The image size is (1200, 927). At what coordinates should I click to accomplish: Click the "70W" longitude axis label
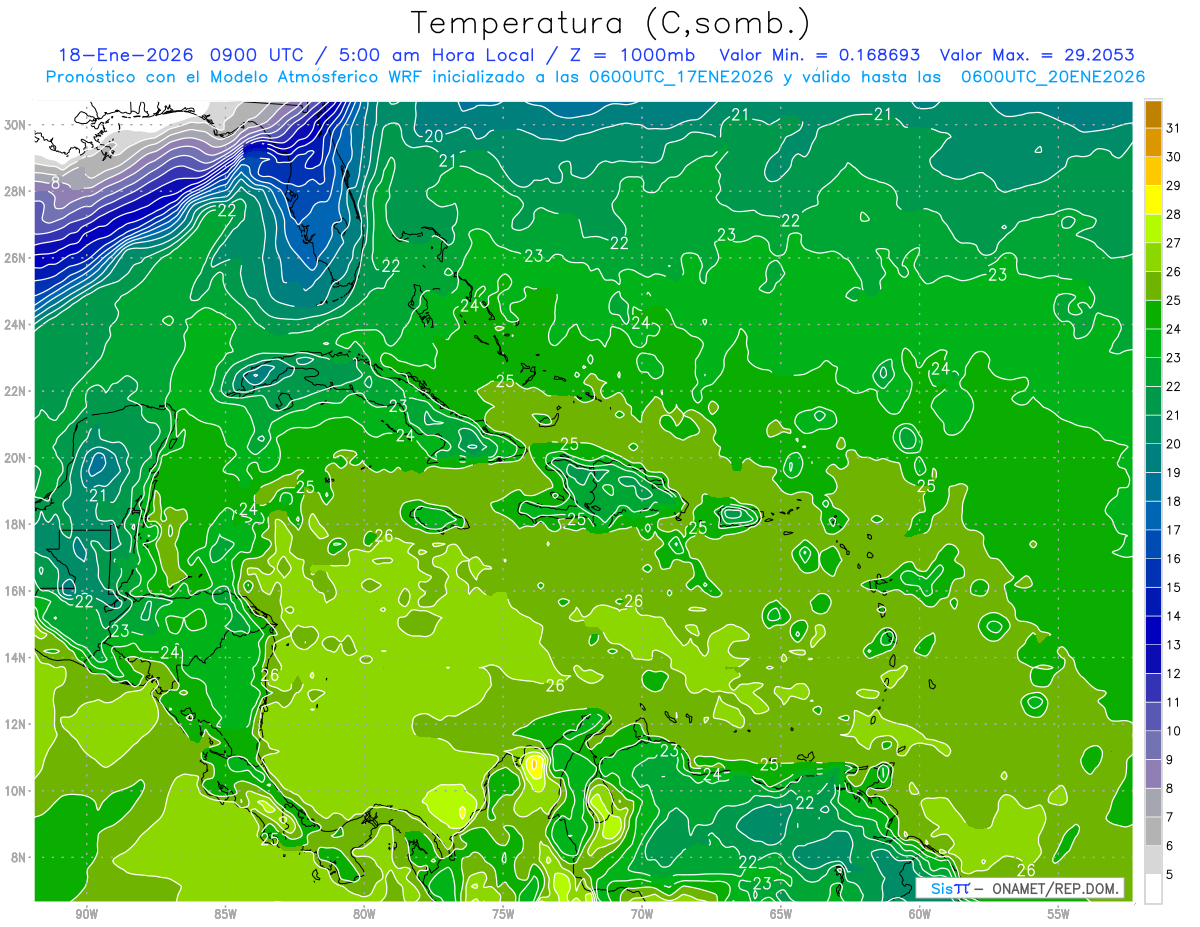[642, 914]
